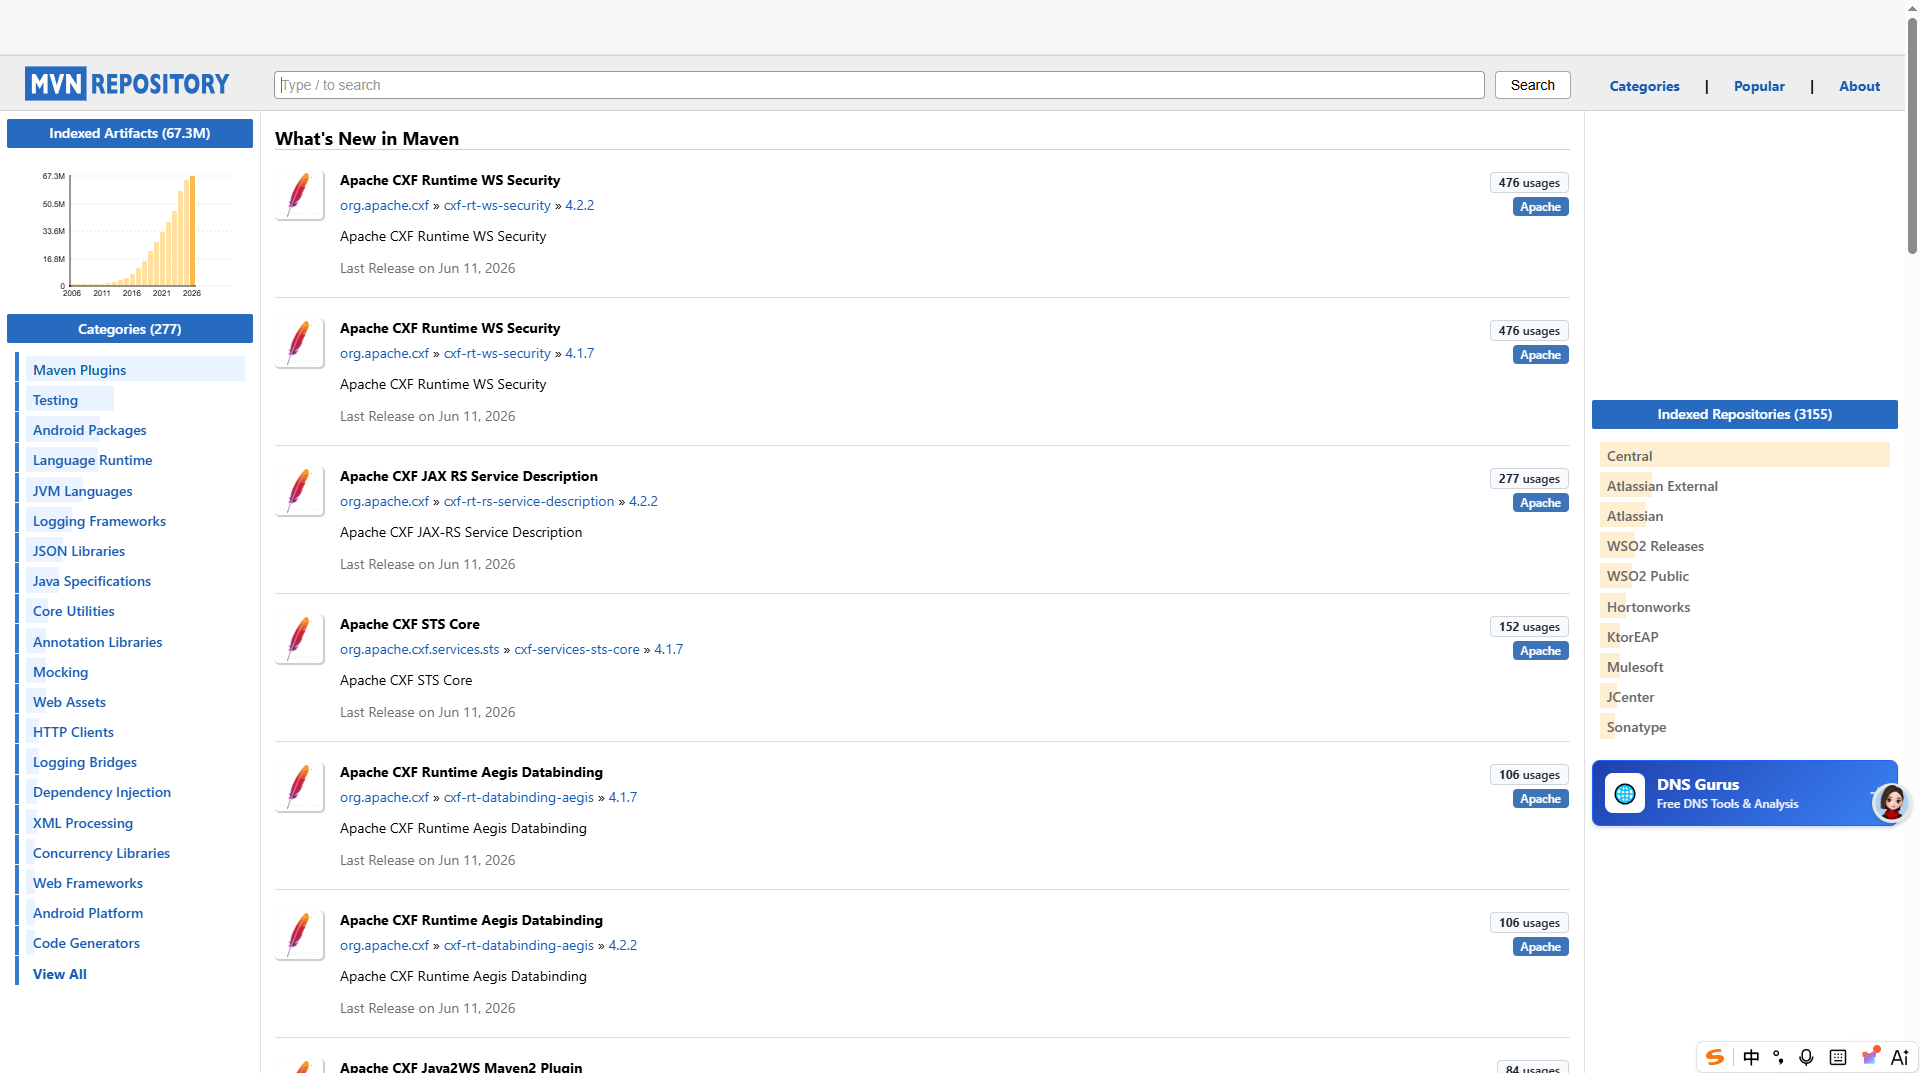Open feather icon for WS Security 4.1.7
1920x1073 pixels.
click(299, 343)
